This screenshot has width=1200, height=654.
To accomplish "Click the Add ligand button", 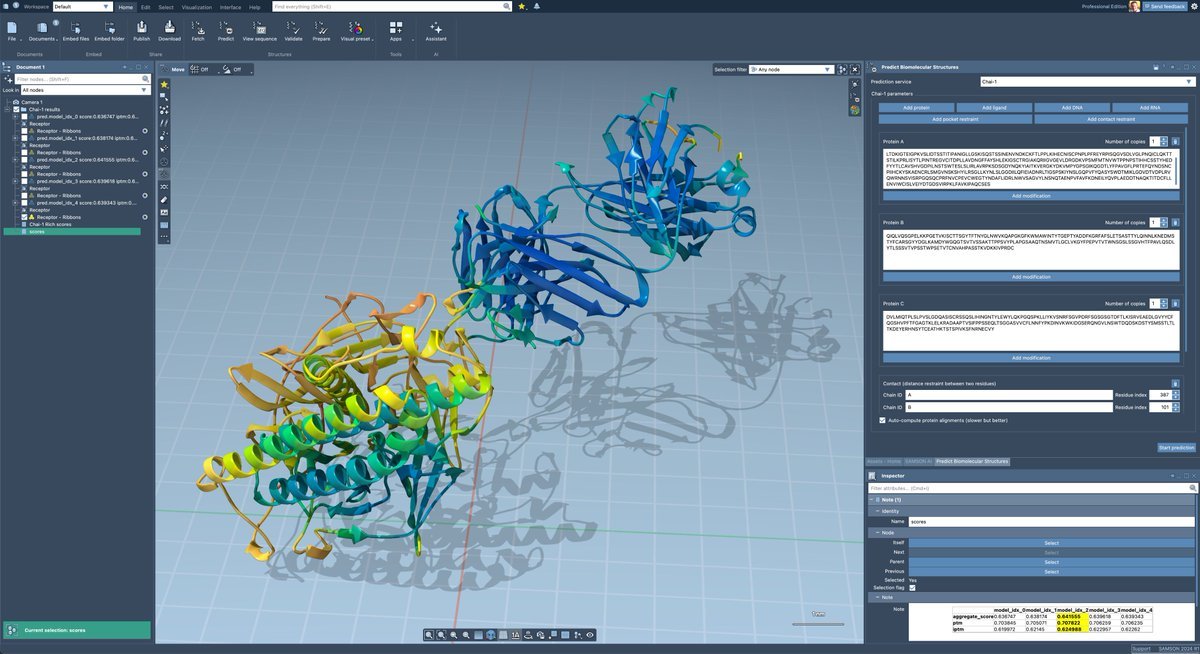I will click(x=994, y=107).
